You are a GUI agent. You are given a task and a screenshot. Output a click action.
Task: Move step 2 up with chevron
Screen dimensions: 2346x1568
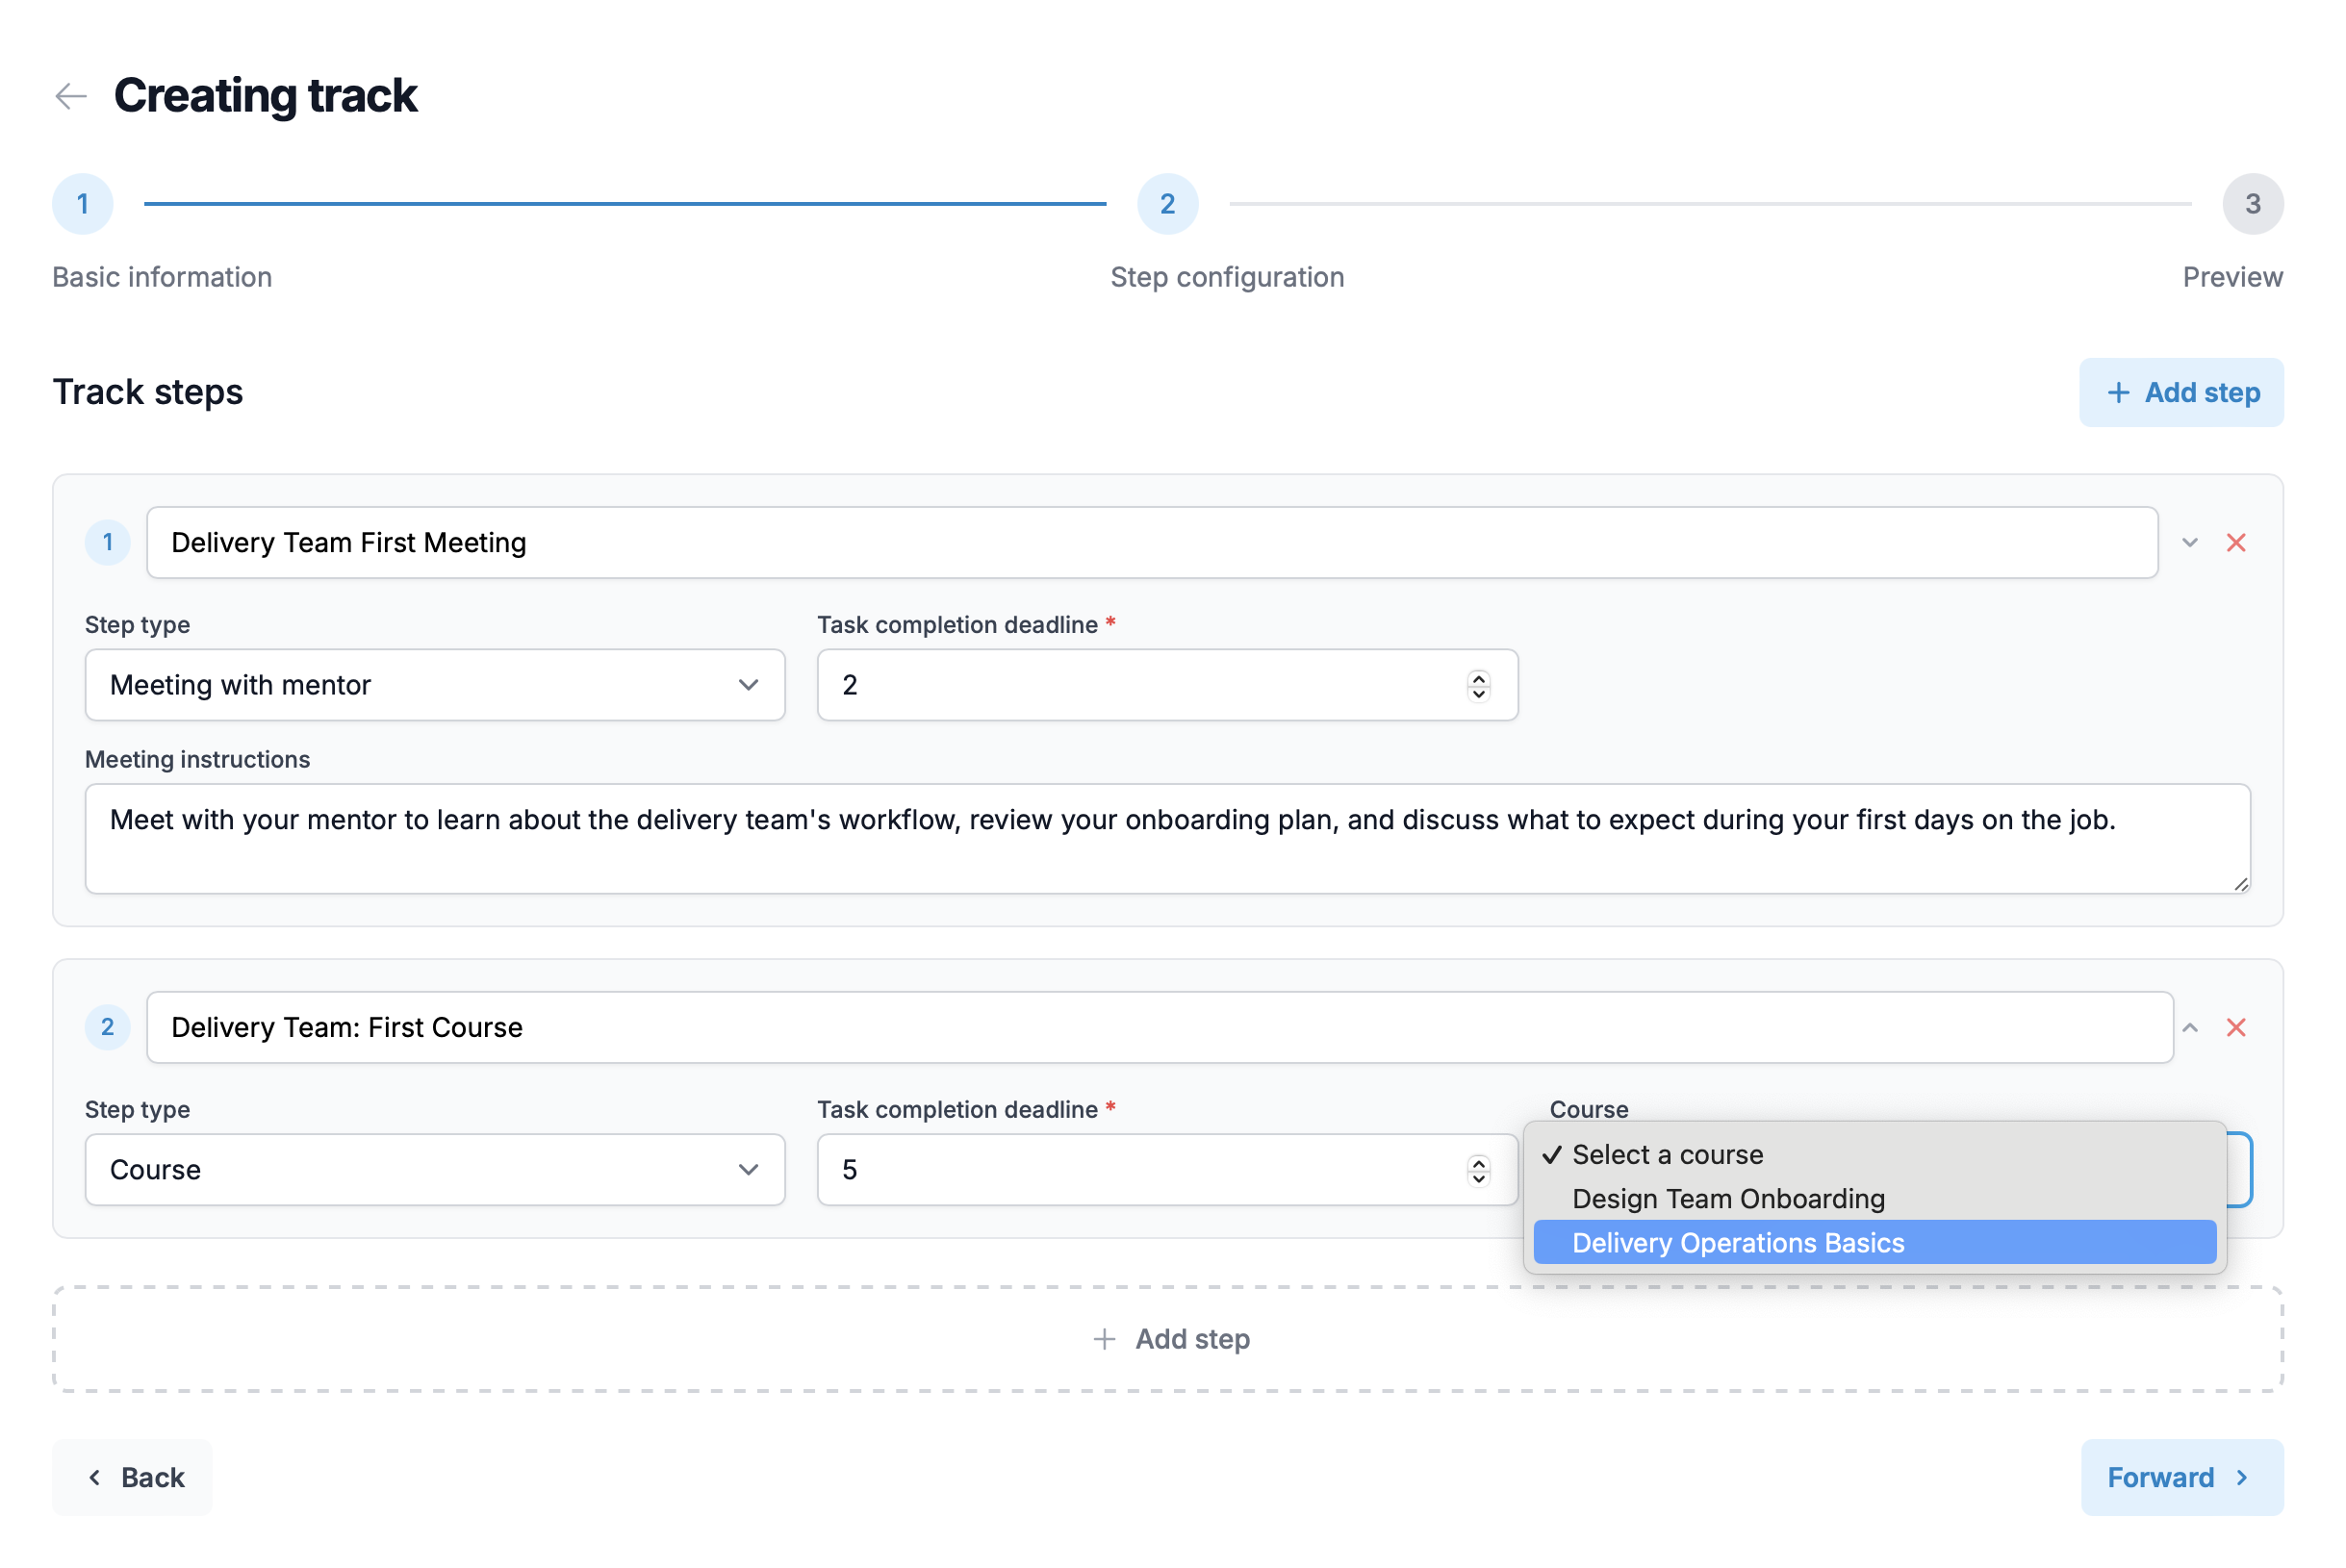(x=2190, y=1027)
